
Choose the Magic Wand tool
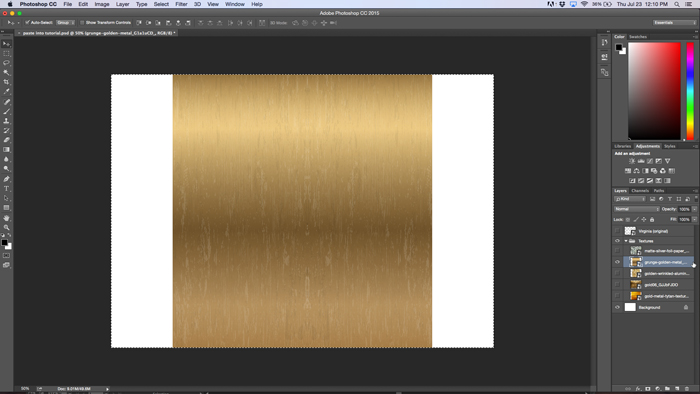[6, 72]
